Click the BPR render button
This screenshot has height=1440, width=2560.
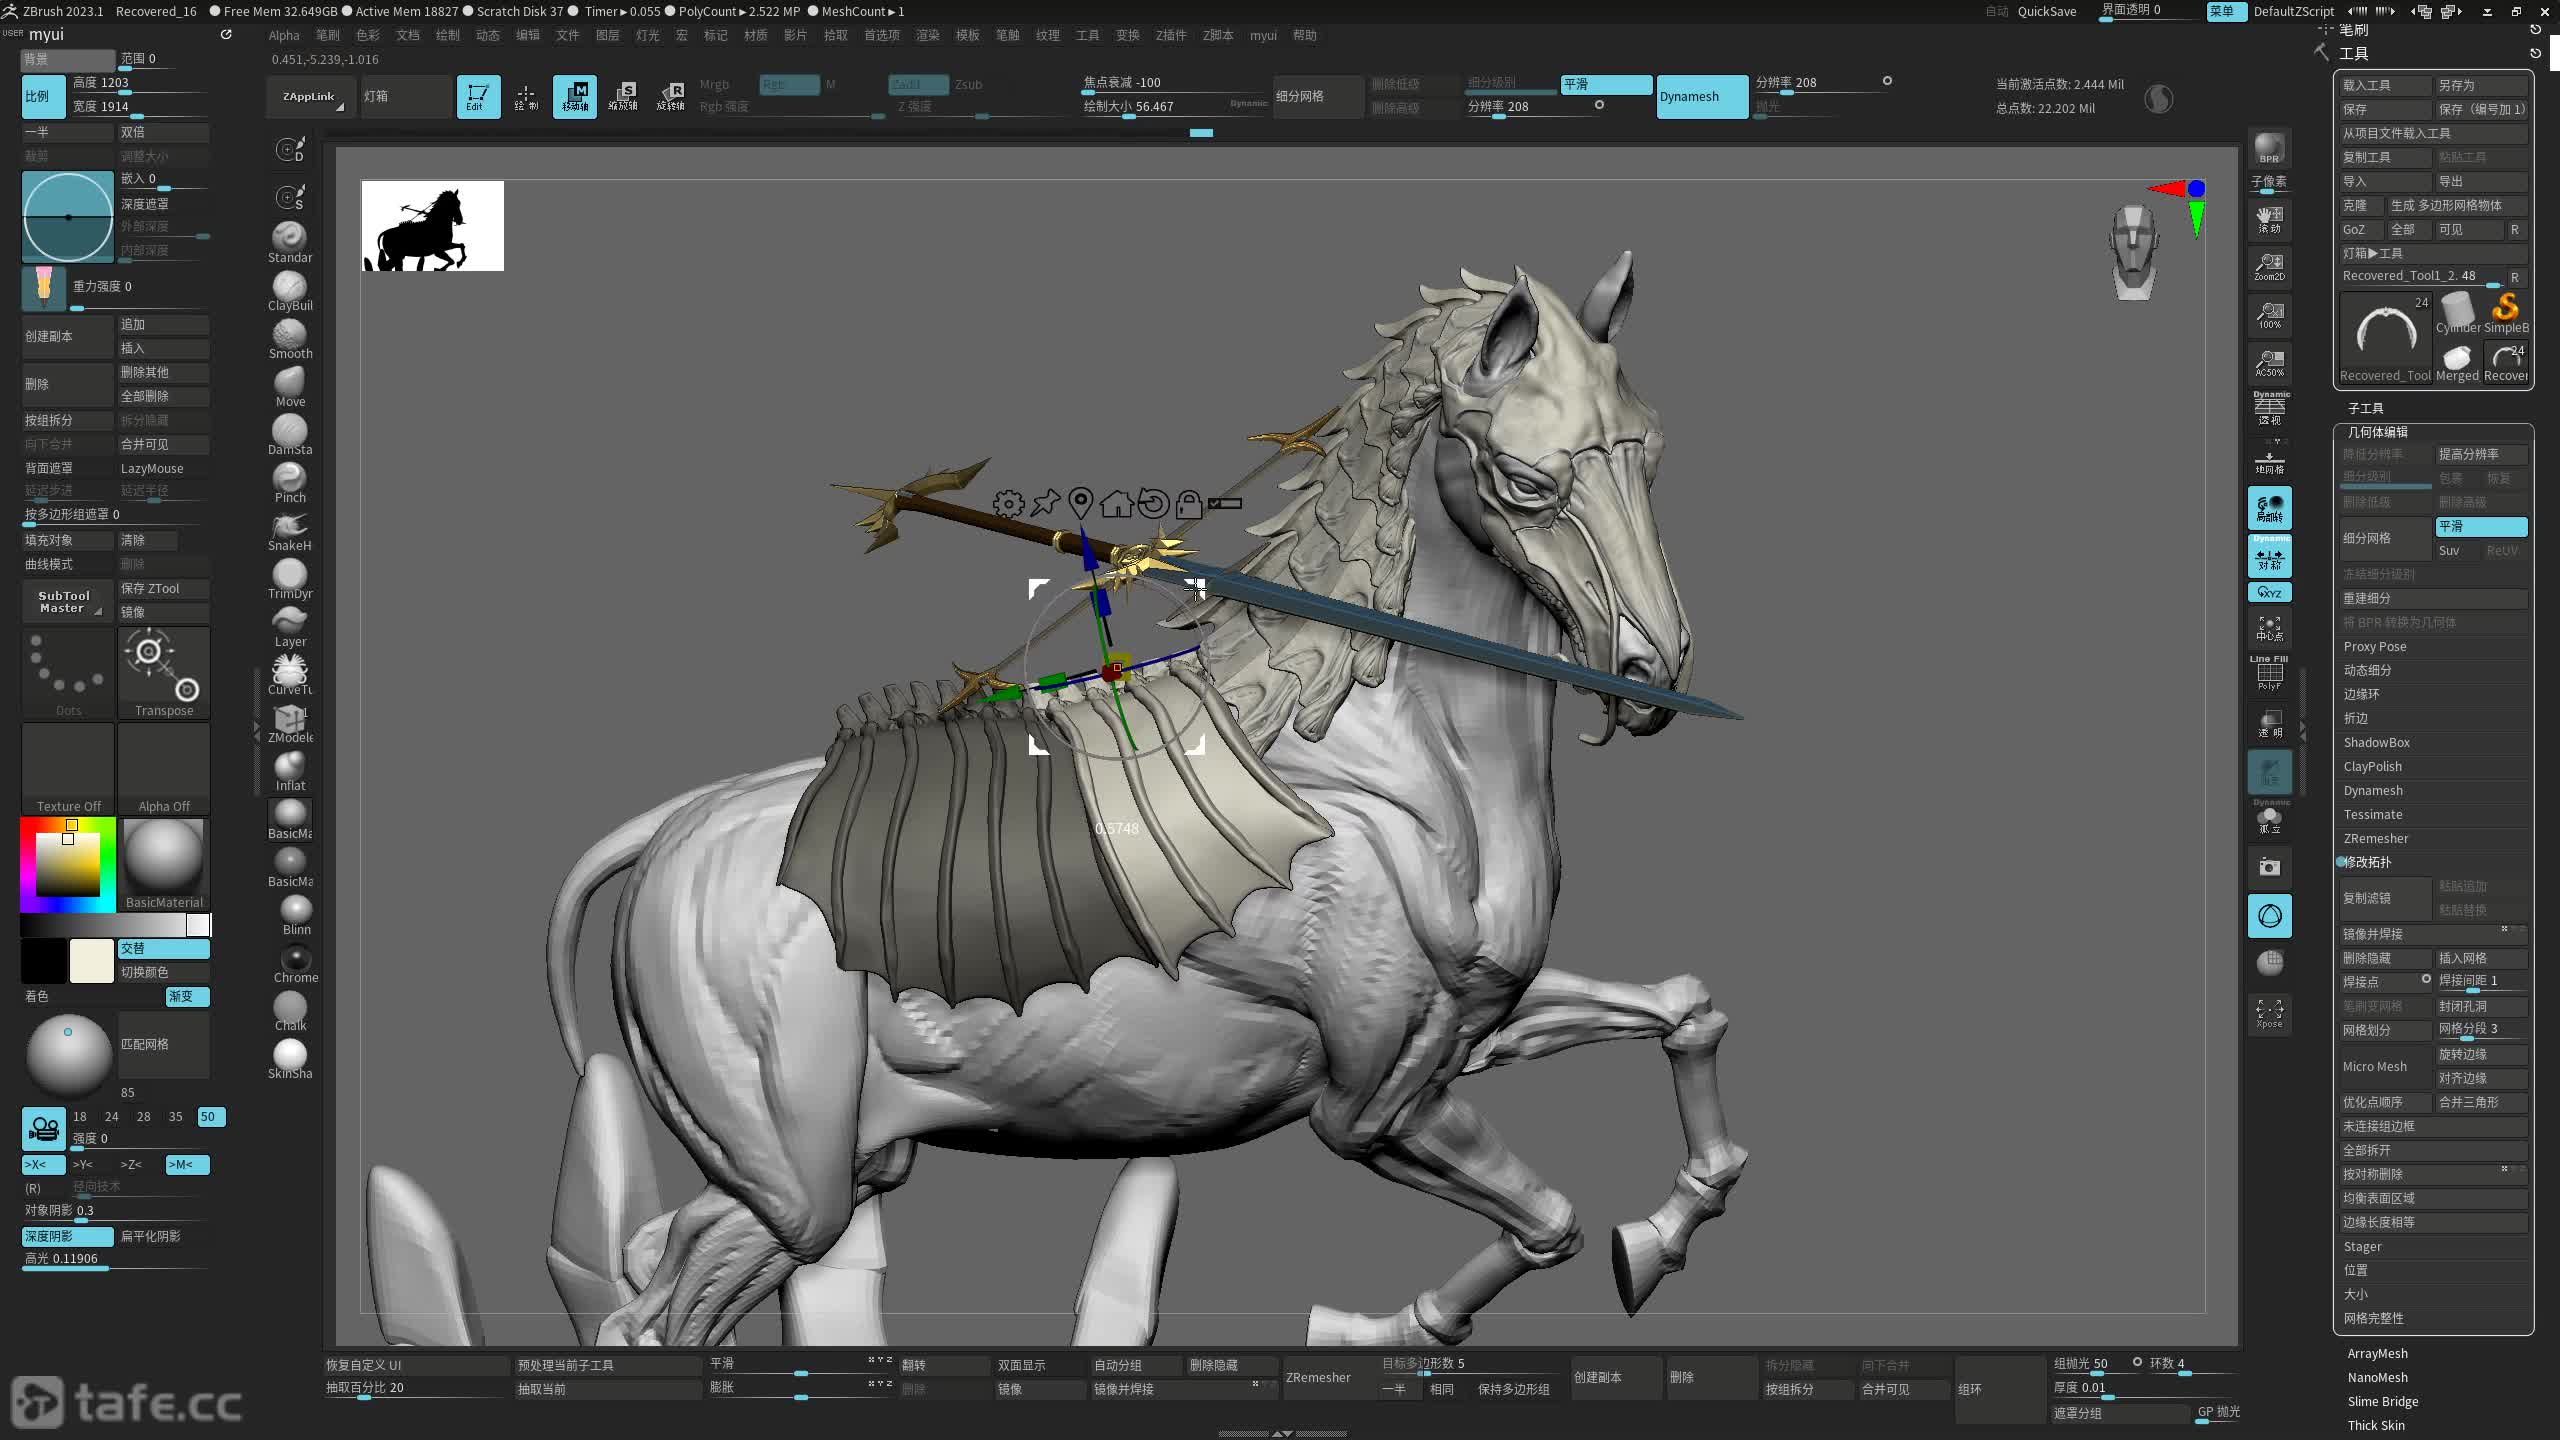2269,148
